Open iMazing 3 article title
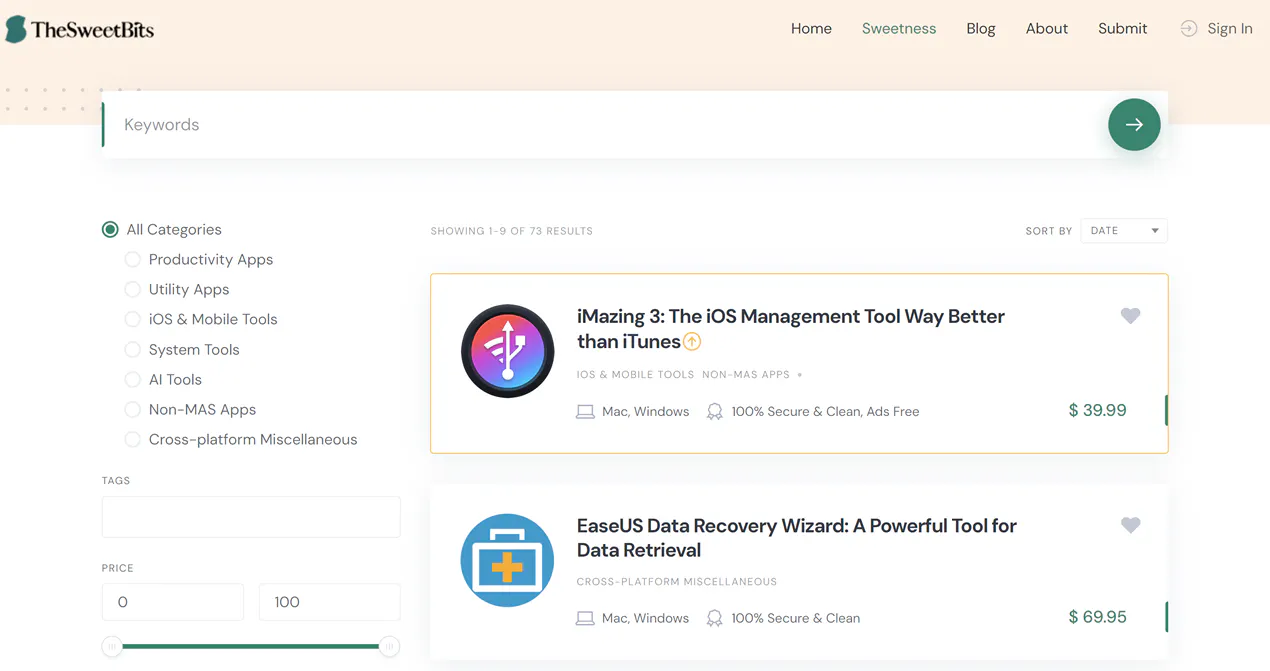Viewport: 1270px width, 671px height. coord(791,329)
